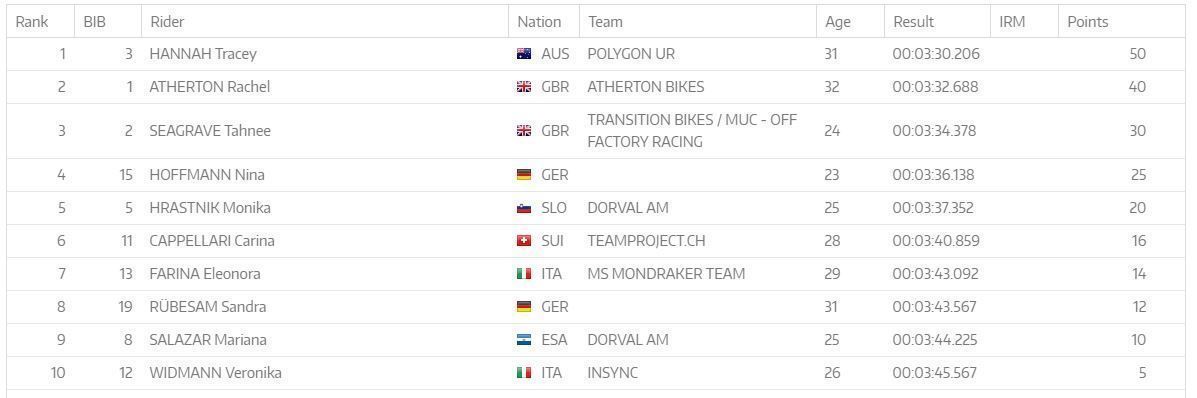
Task: Open rider HANNAH Tracey
Action: click(203, 54)
